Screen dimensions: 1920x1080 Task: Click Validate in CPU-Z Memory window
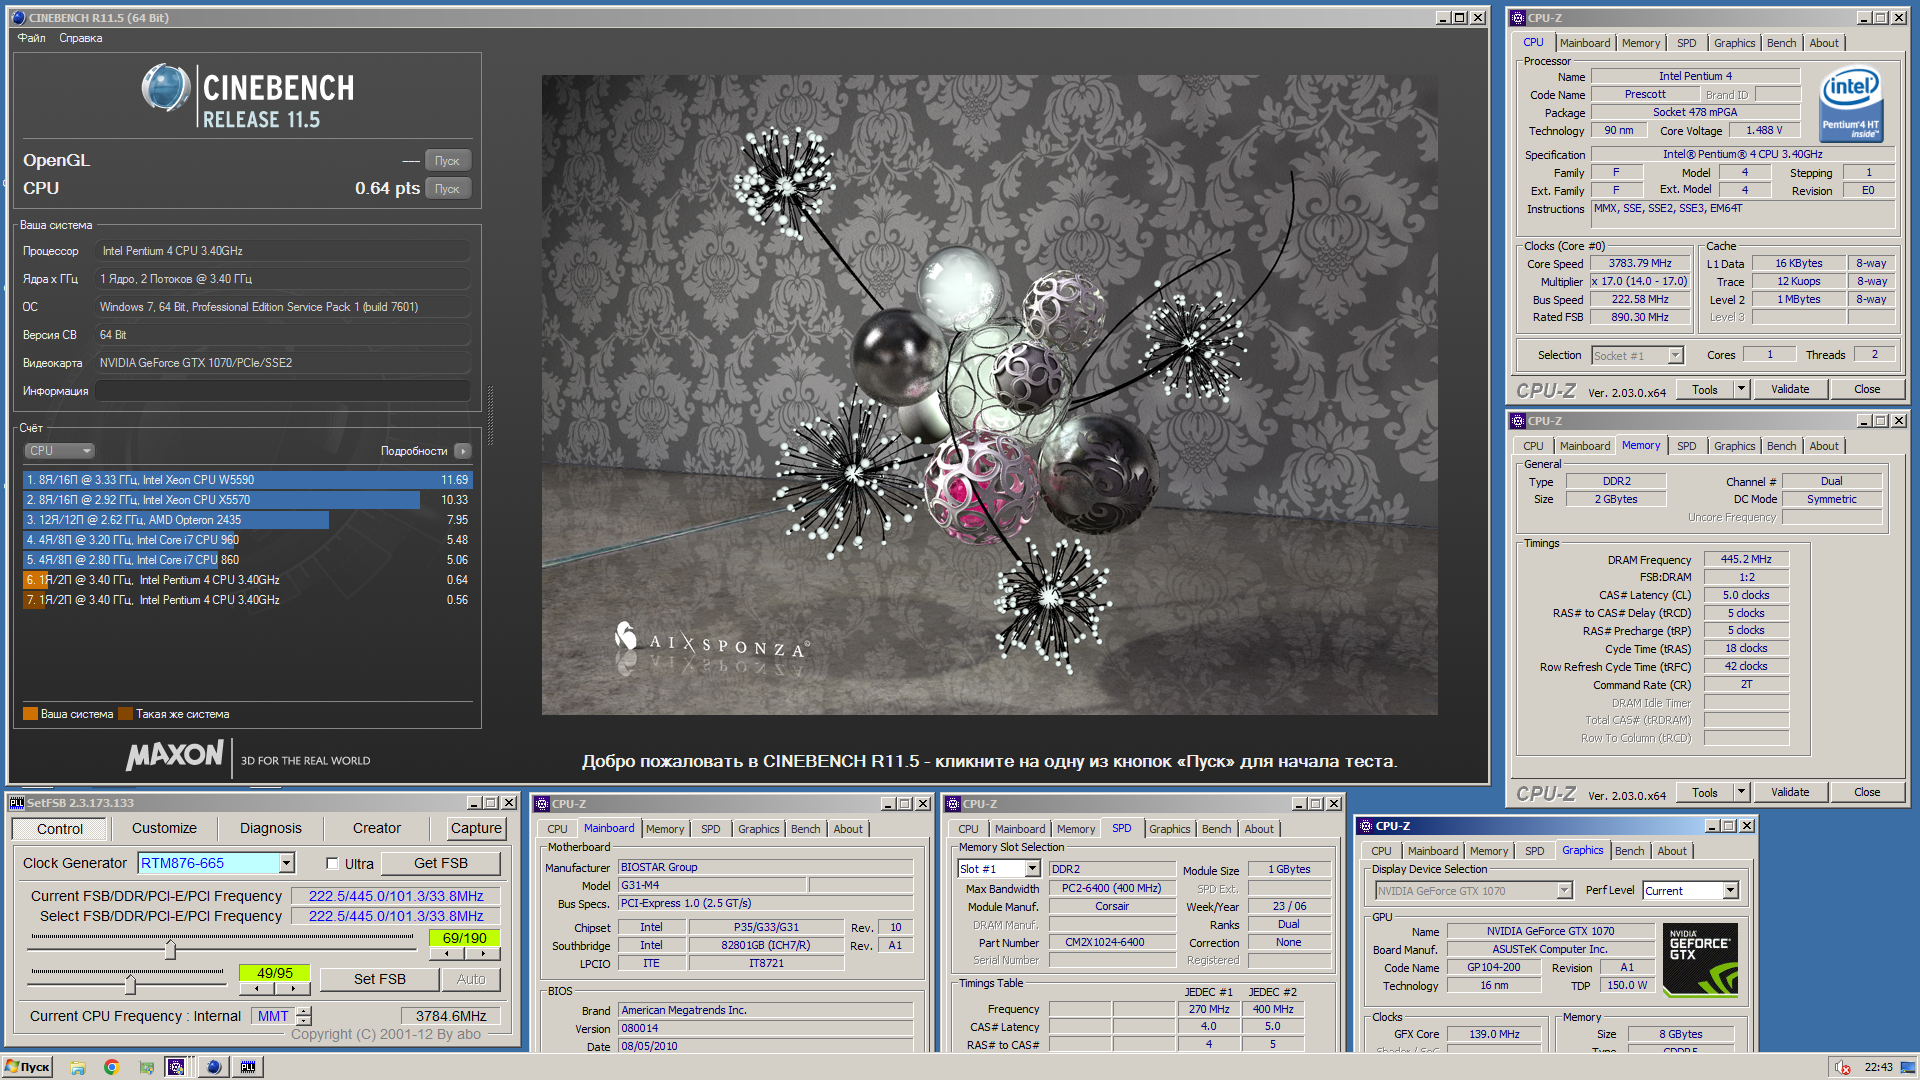click(1790, 792)
